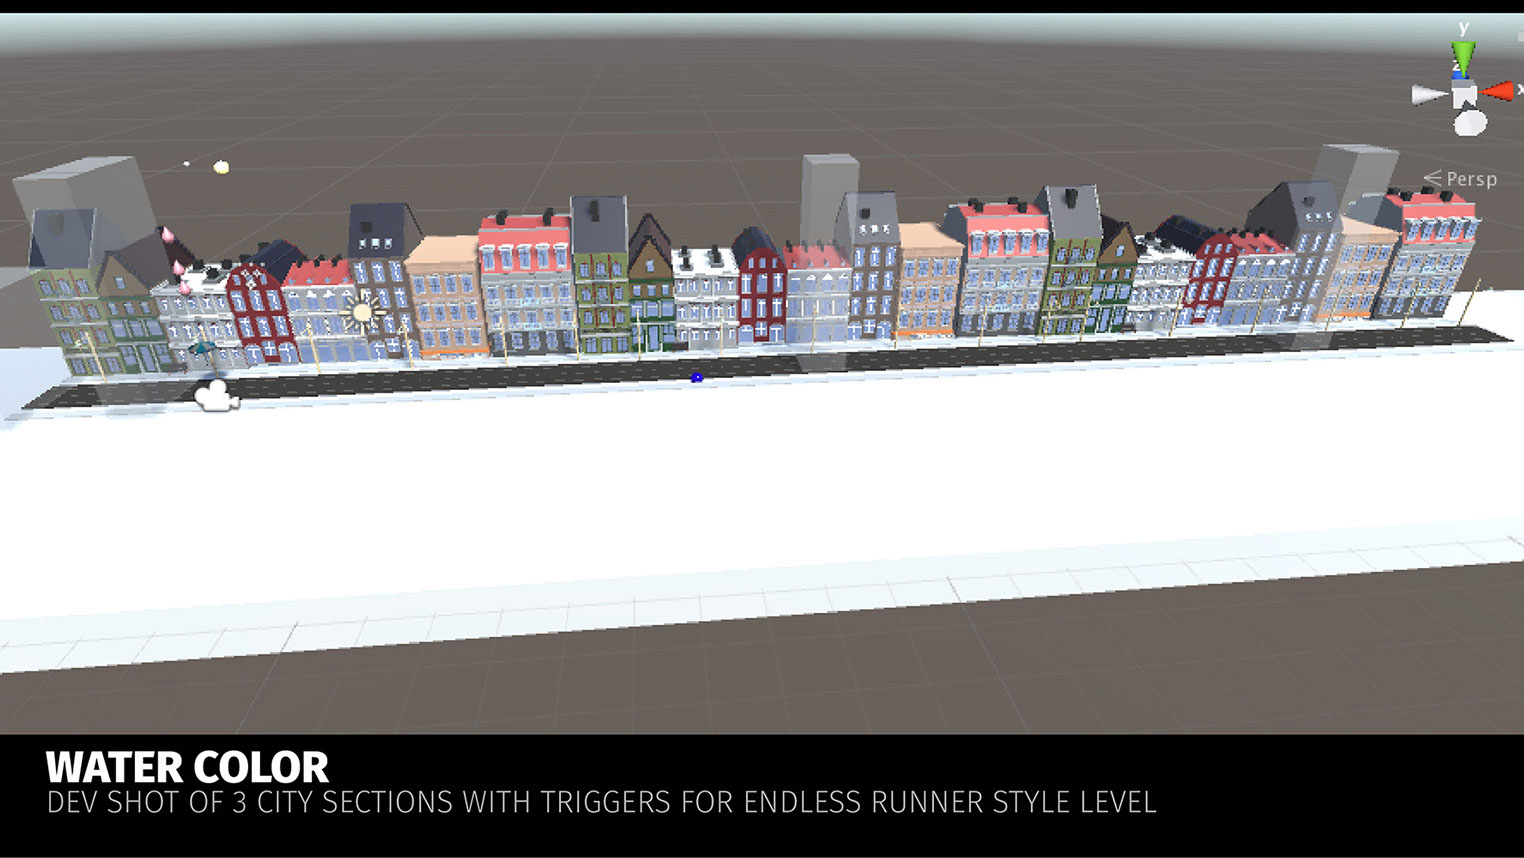Select the sun directional light gizmo
This screenshot has width=1524, height=858.
(x=361, y=313)
